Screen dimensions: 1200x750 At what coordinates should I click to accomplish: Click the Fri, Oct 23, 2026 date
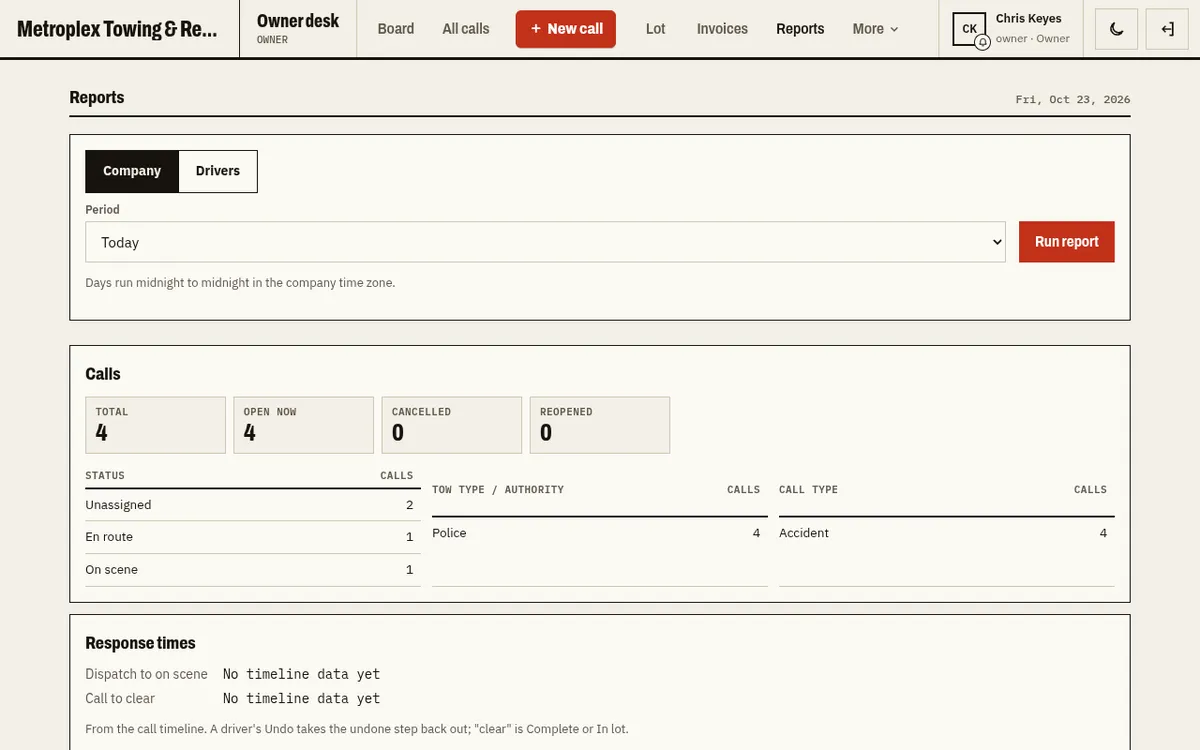point(1073,99)
